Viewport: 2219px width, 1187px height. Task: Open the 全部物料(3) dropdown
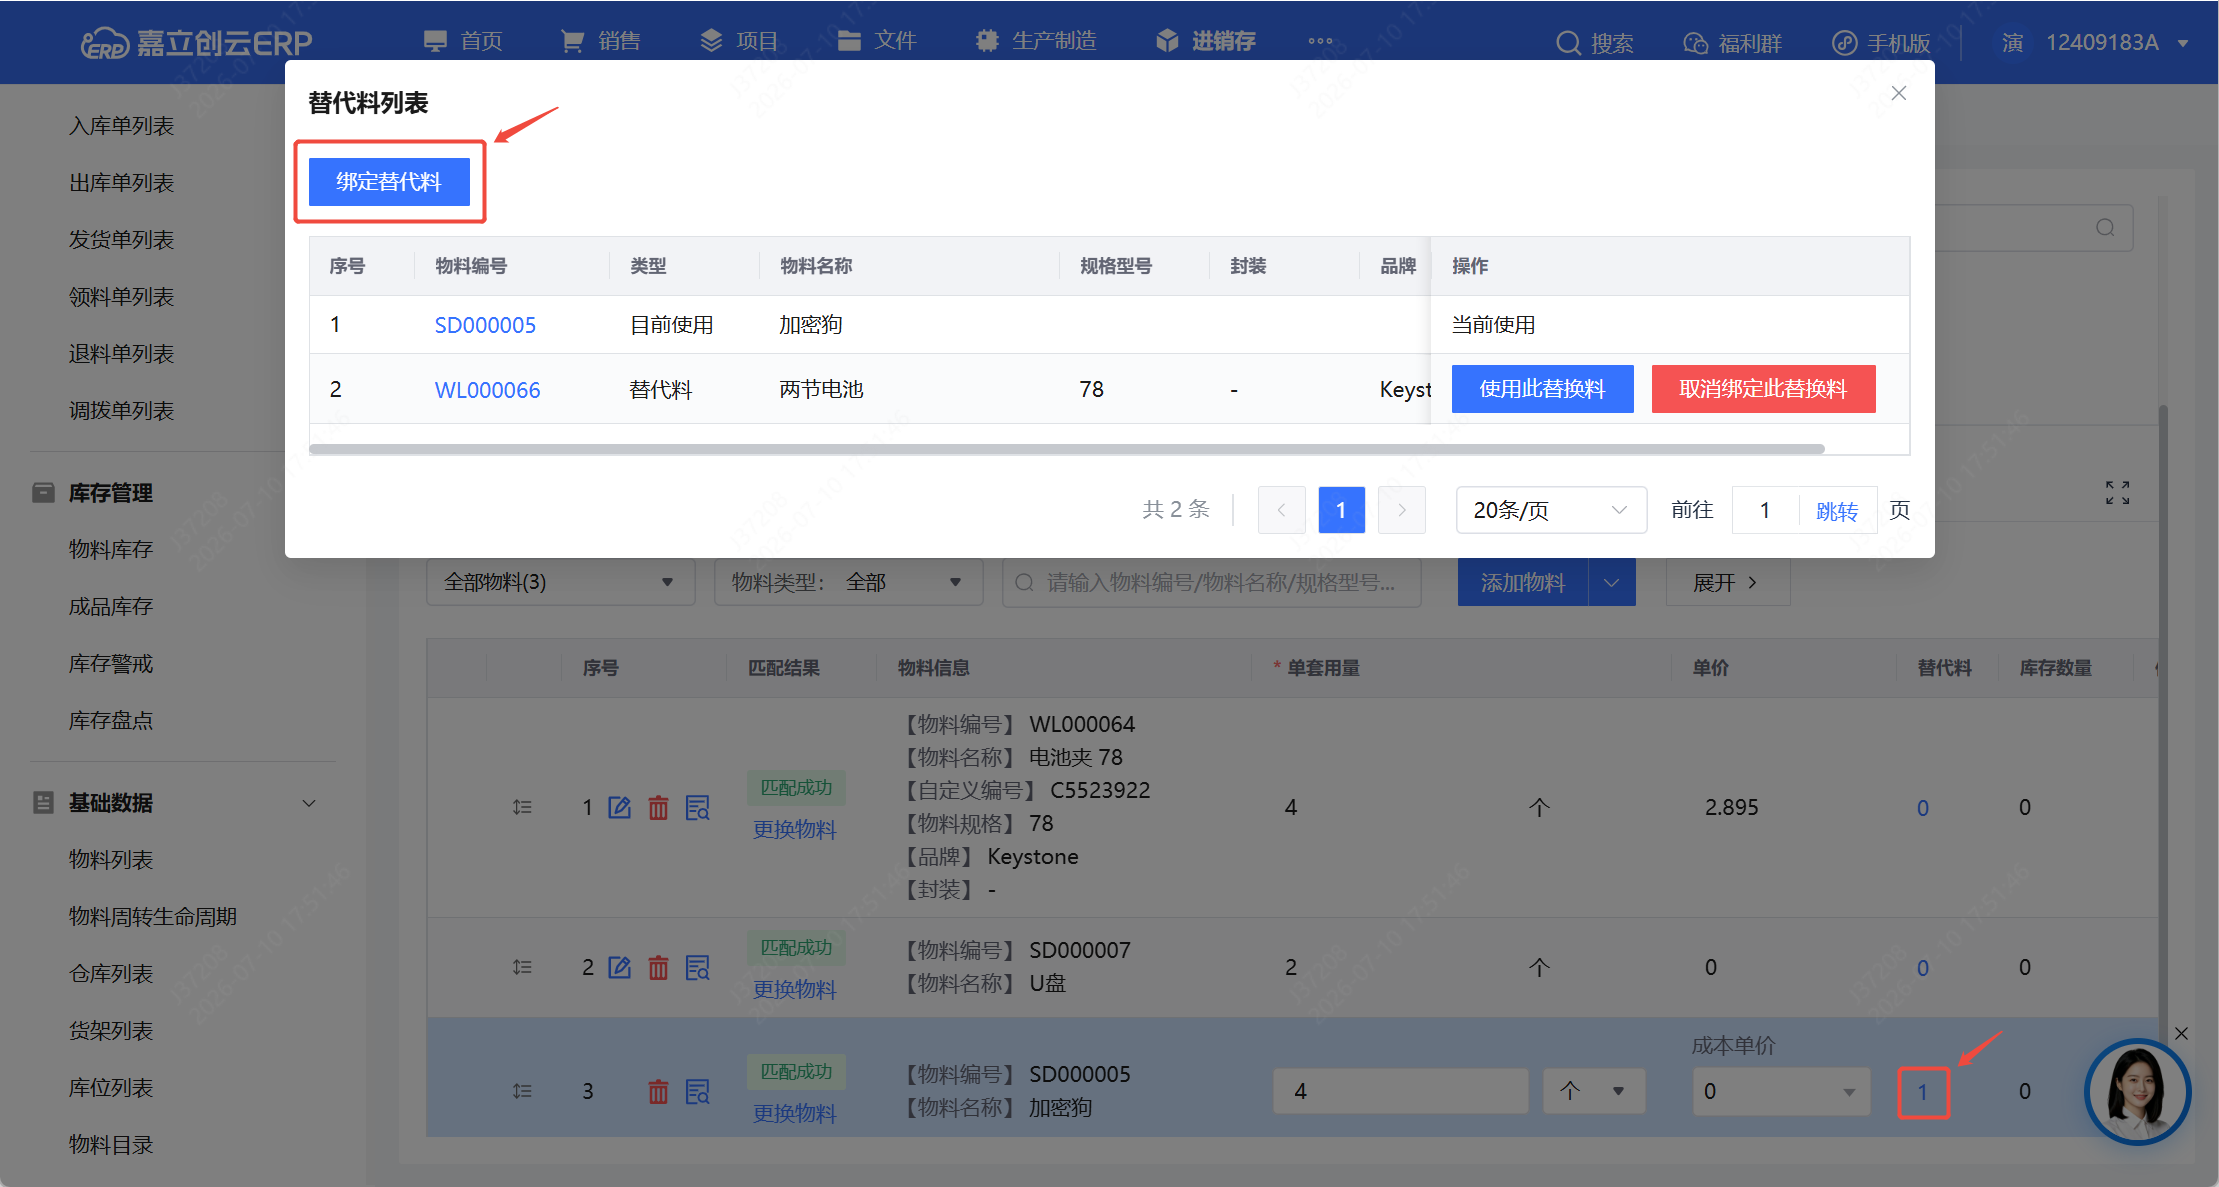560,582
